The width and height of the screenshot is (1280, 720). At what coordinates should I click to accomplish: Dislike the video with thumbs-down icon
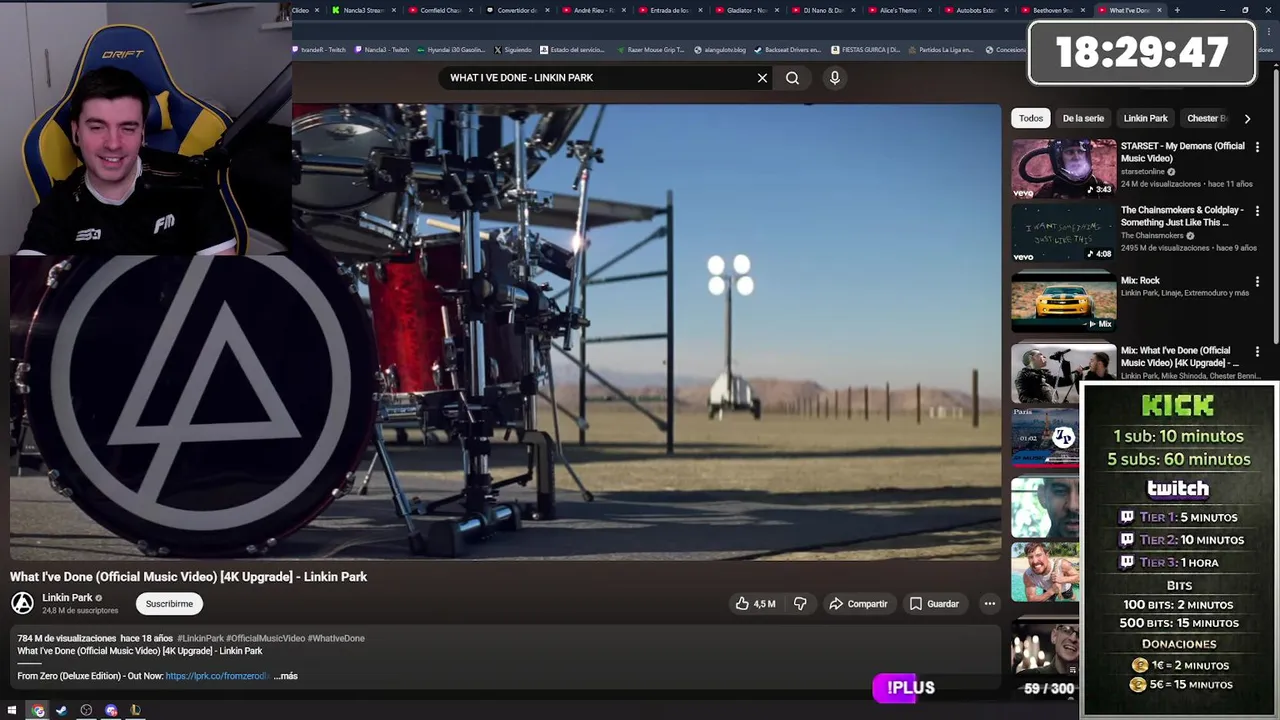point(800,604)
